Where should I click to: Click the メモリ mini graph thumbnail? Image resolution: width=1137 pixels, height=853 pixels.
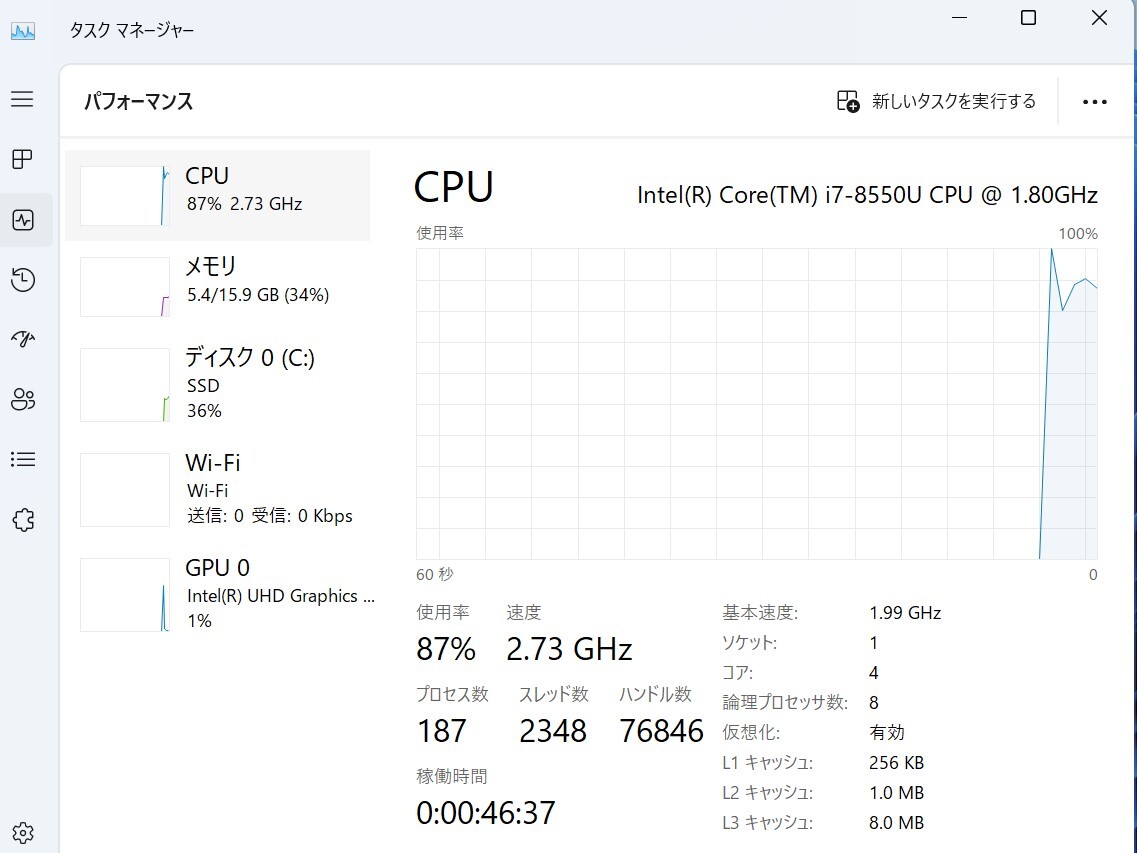pyautogui.click(x=125, y=287)
